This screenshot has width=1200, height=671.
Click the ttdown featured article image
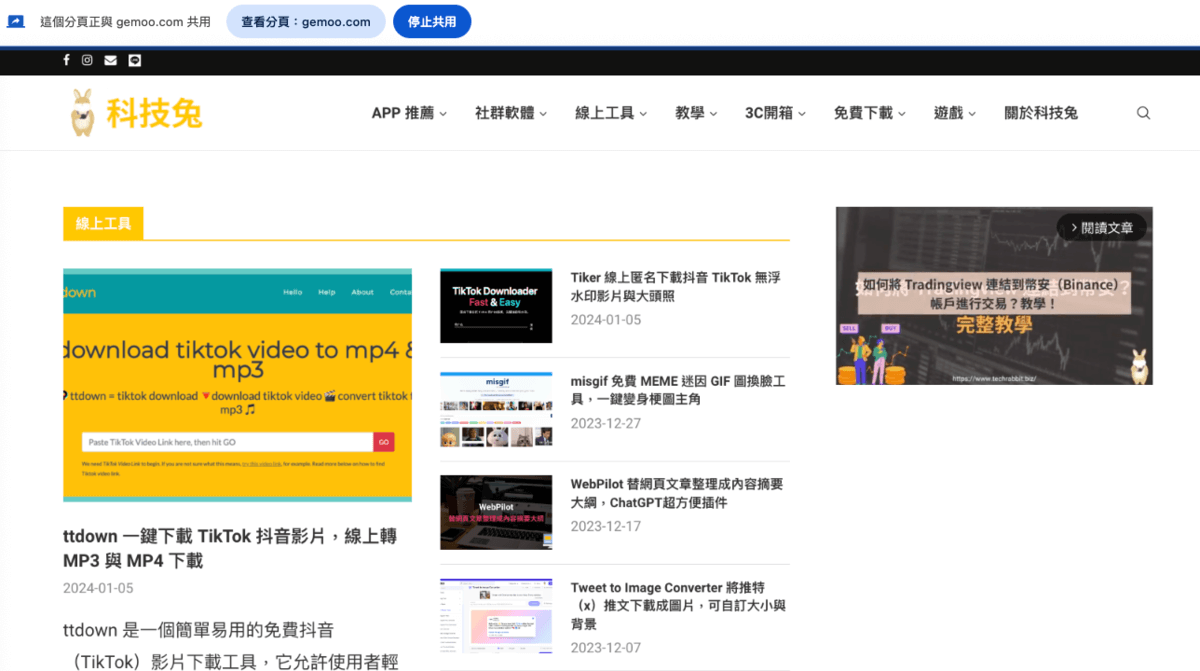237,385
